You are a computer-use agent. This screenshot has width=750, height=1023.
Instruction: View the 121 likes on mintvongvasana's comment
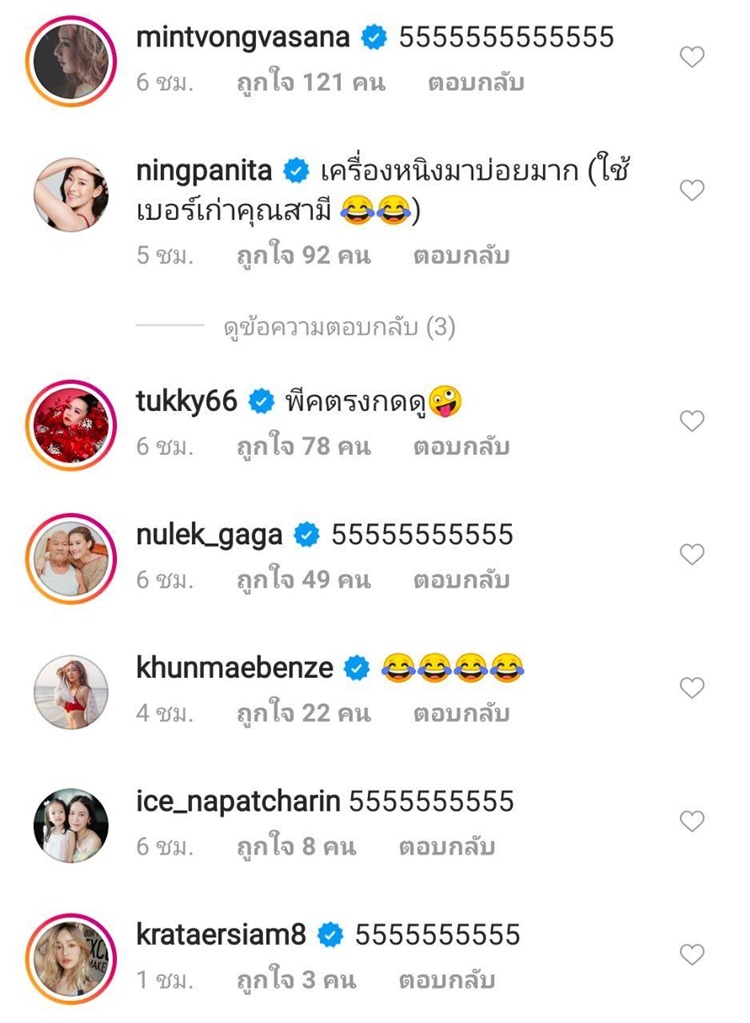311,83
